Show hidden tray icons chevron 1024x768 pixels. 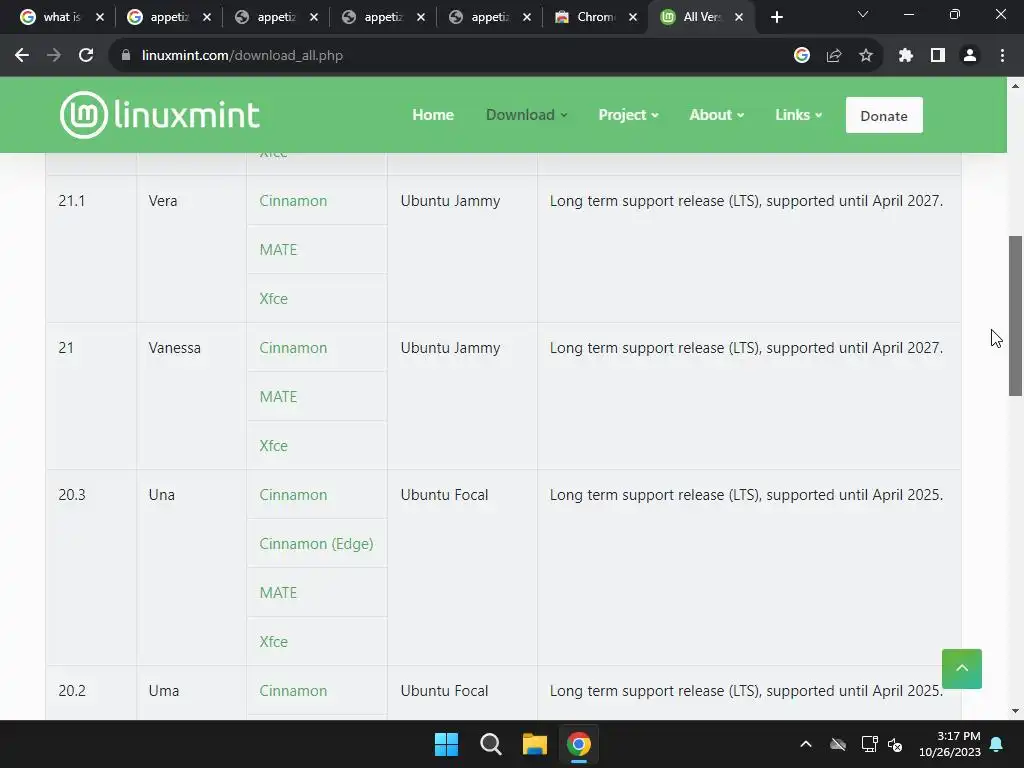(x=806, y=744)
